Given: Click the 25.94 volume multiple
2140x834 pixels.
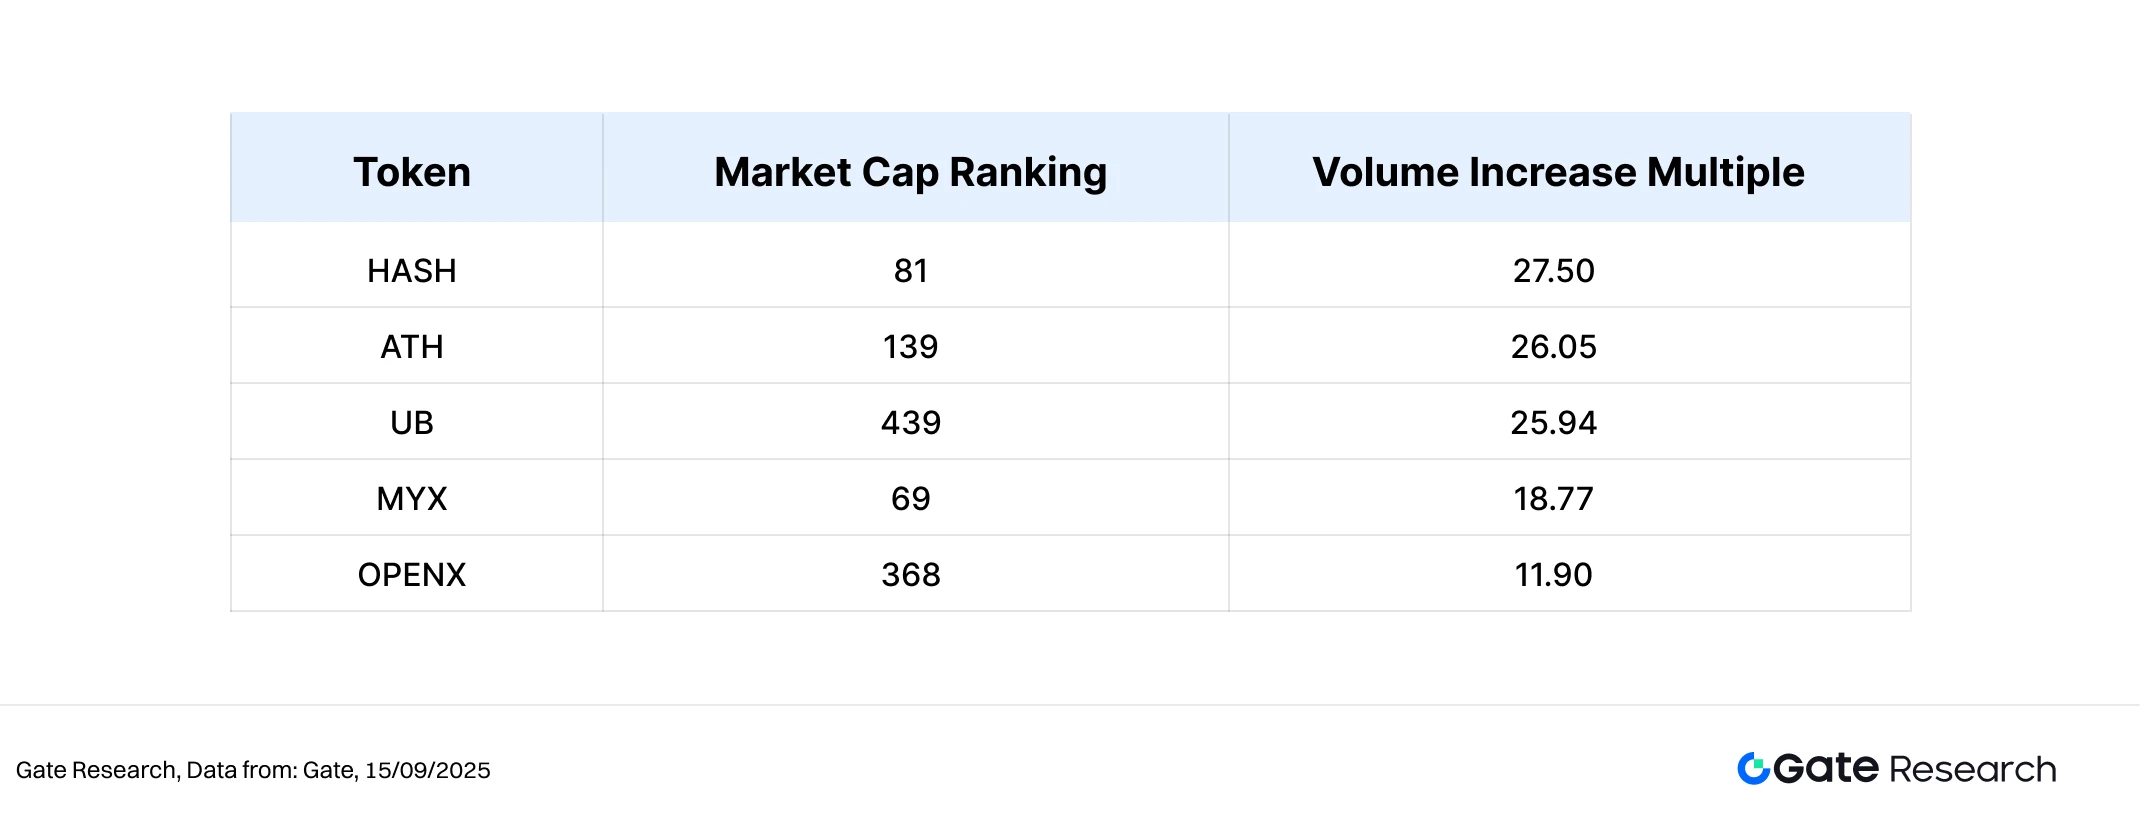Looking at the screenshot, I should tap(1554, 423).
